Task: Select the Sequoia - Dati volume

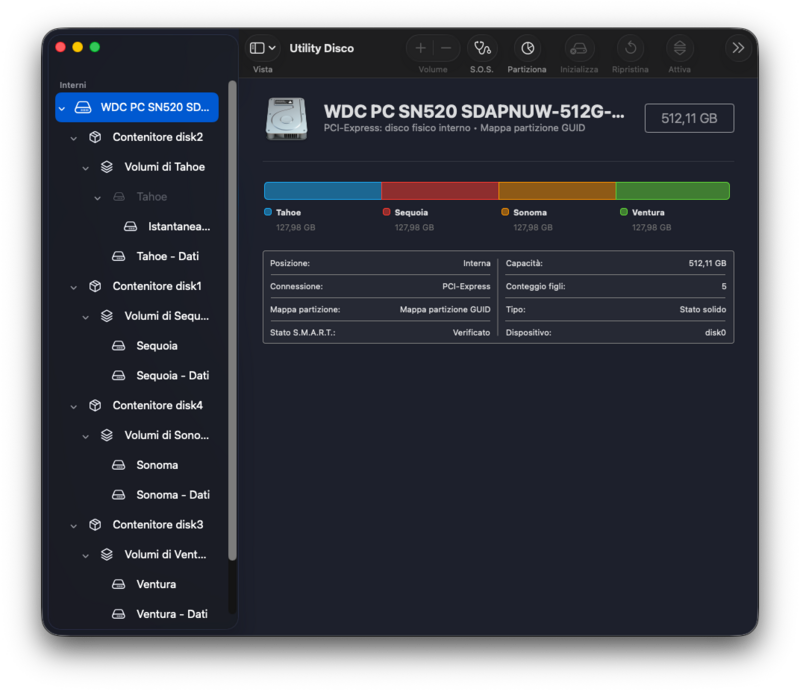Action: point(172,376)
